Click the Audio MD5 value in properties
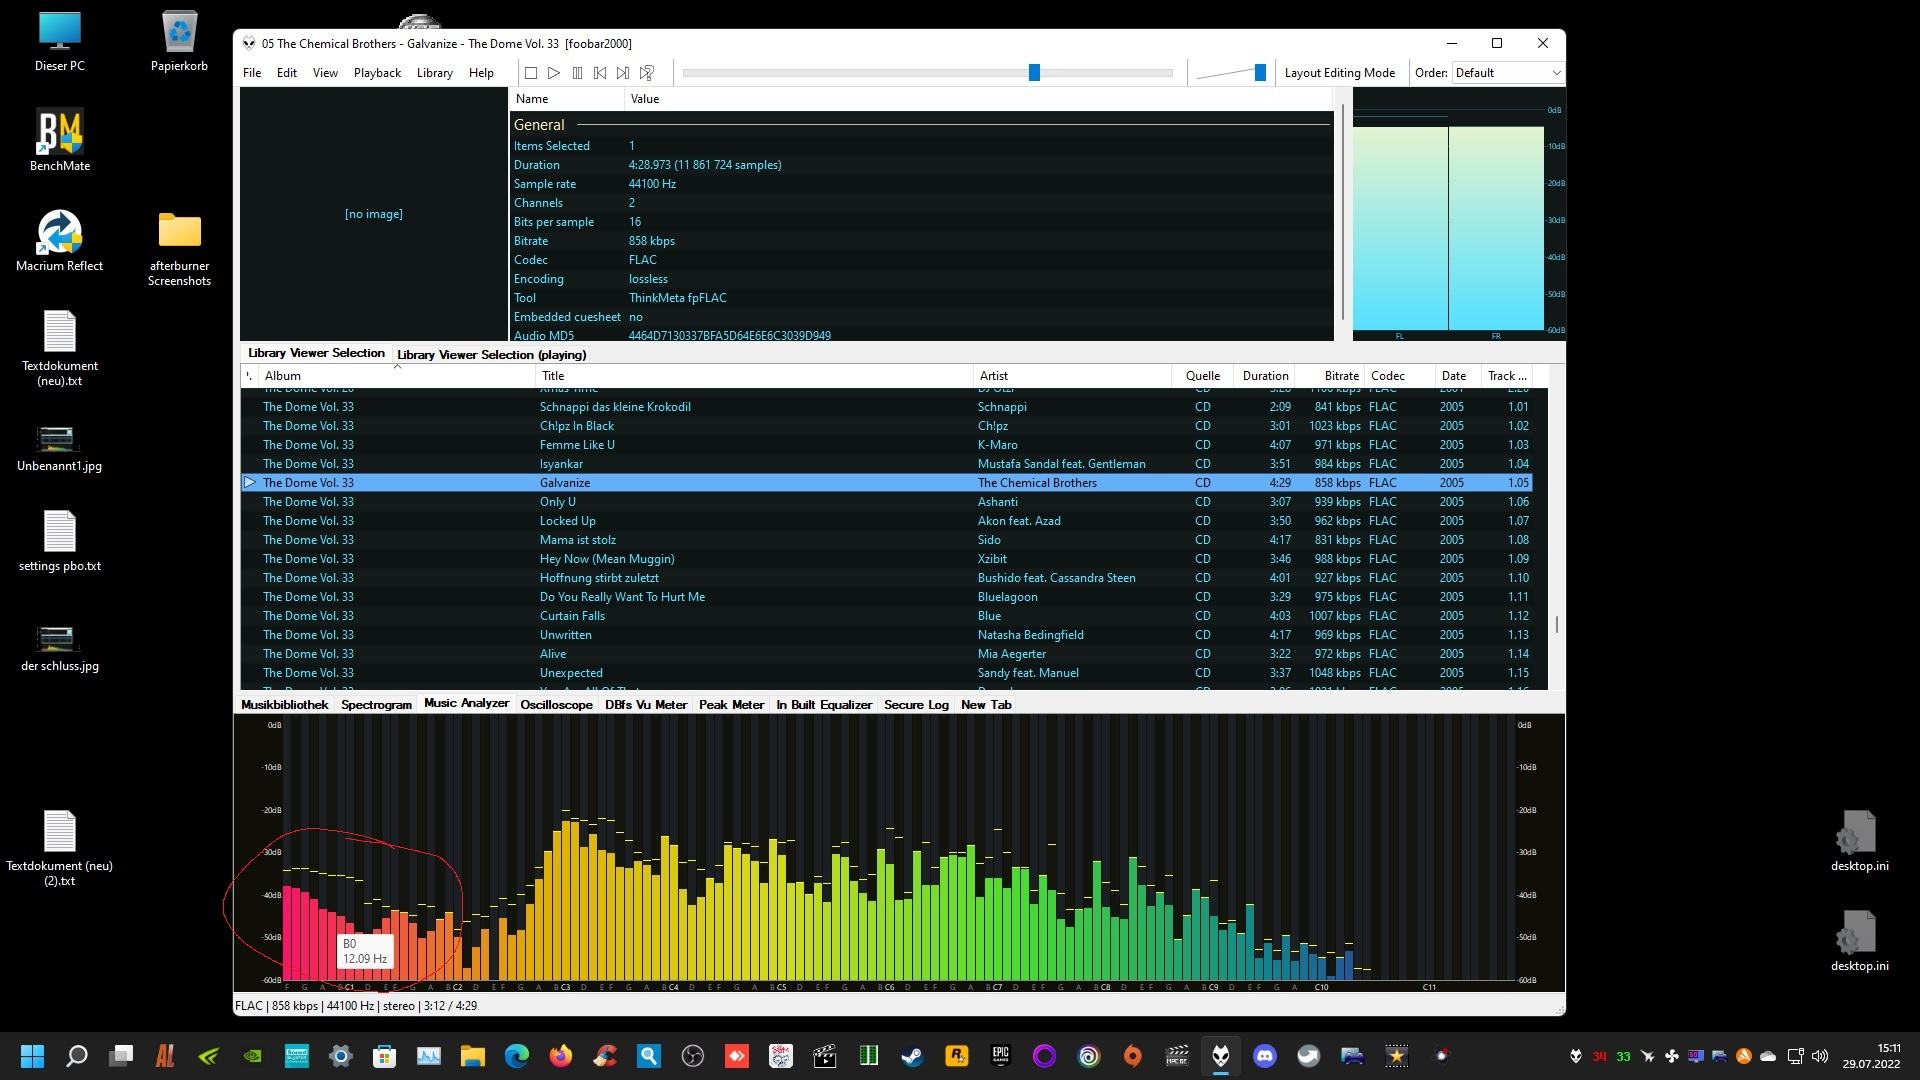The height and width of the screenshot is (1080, 1920). [729, 336]
